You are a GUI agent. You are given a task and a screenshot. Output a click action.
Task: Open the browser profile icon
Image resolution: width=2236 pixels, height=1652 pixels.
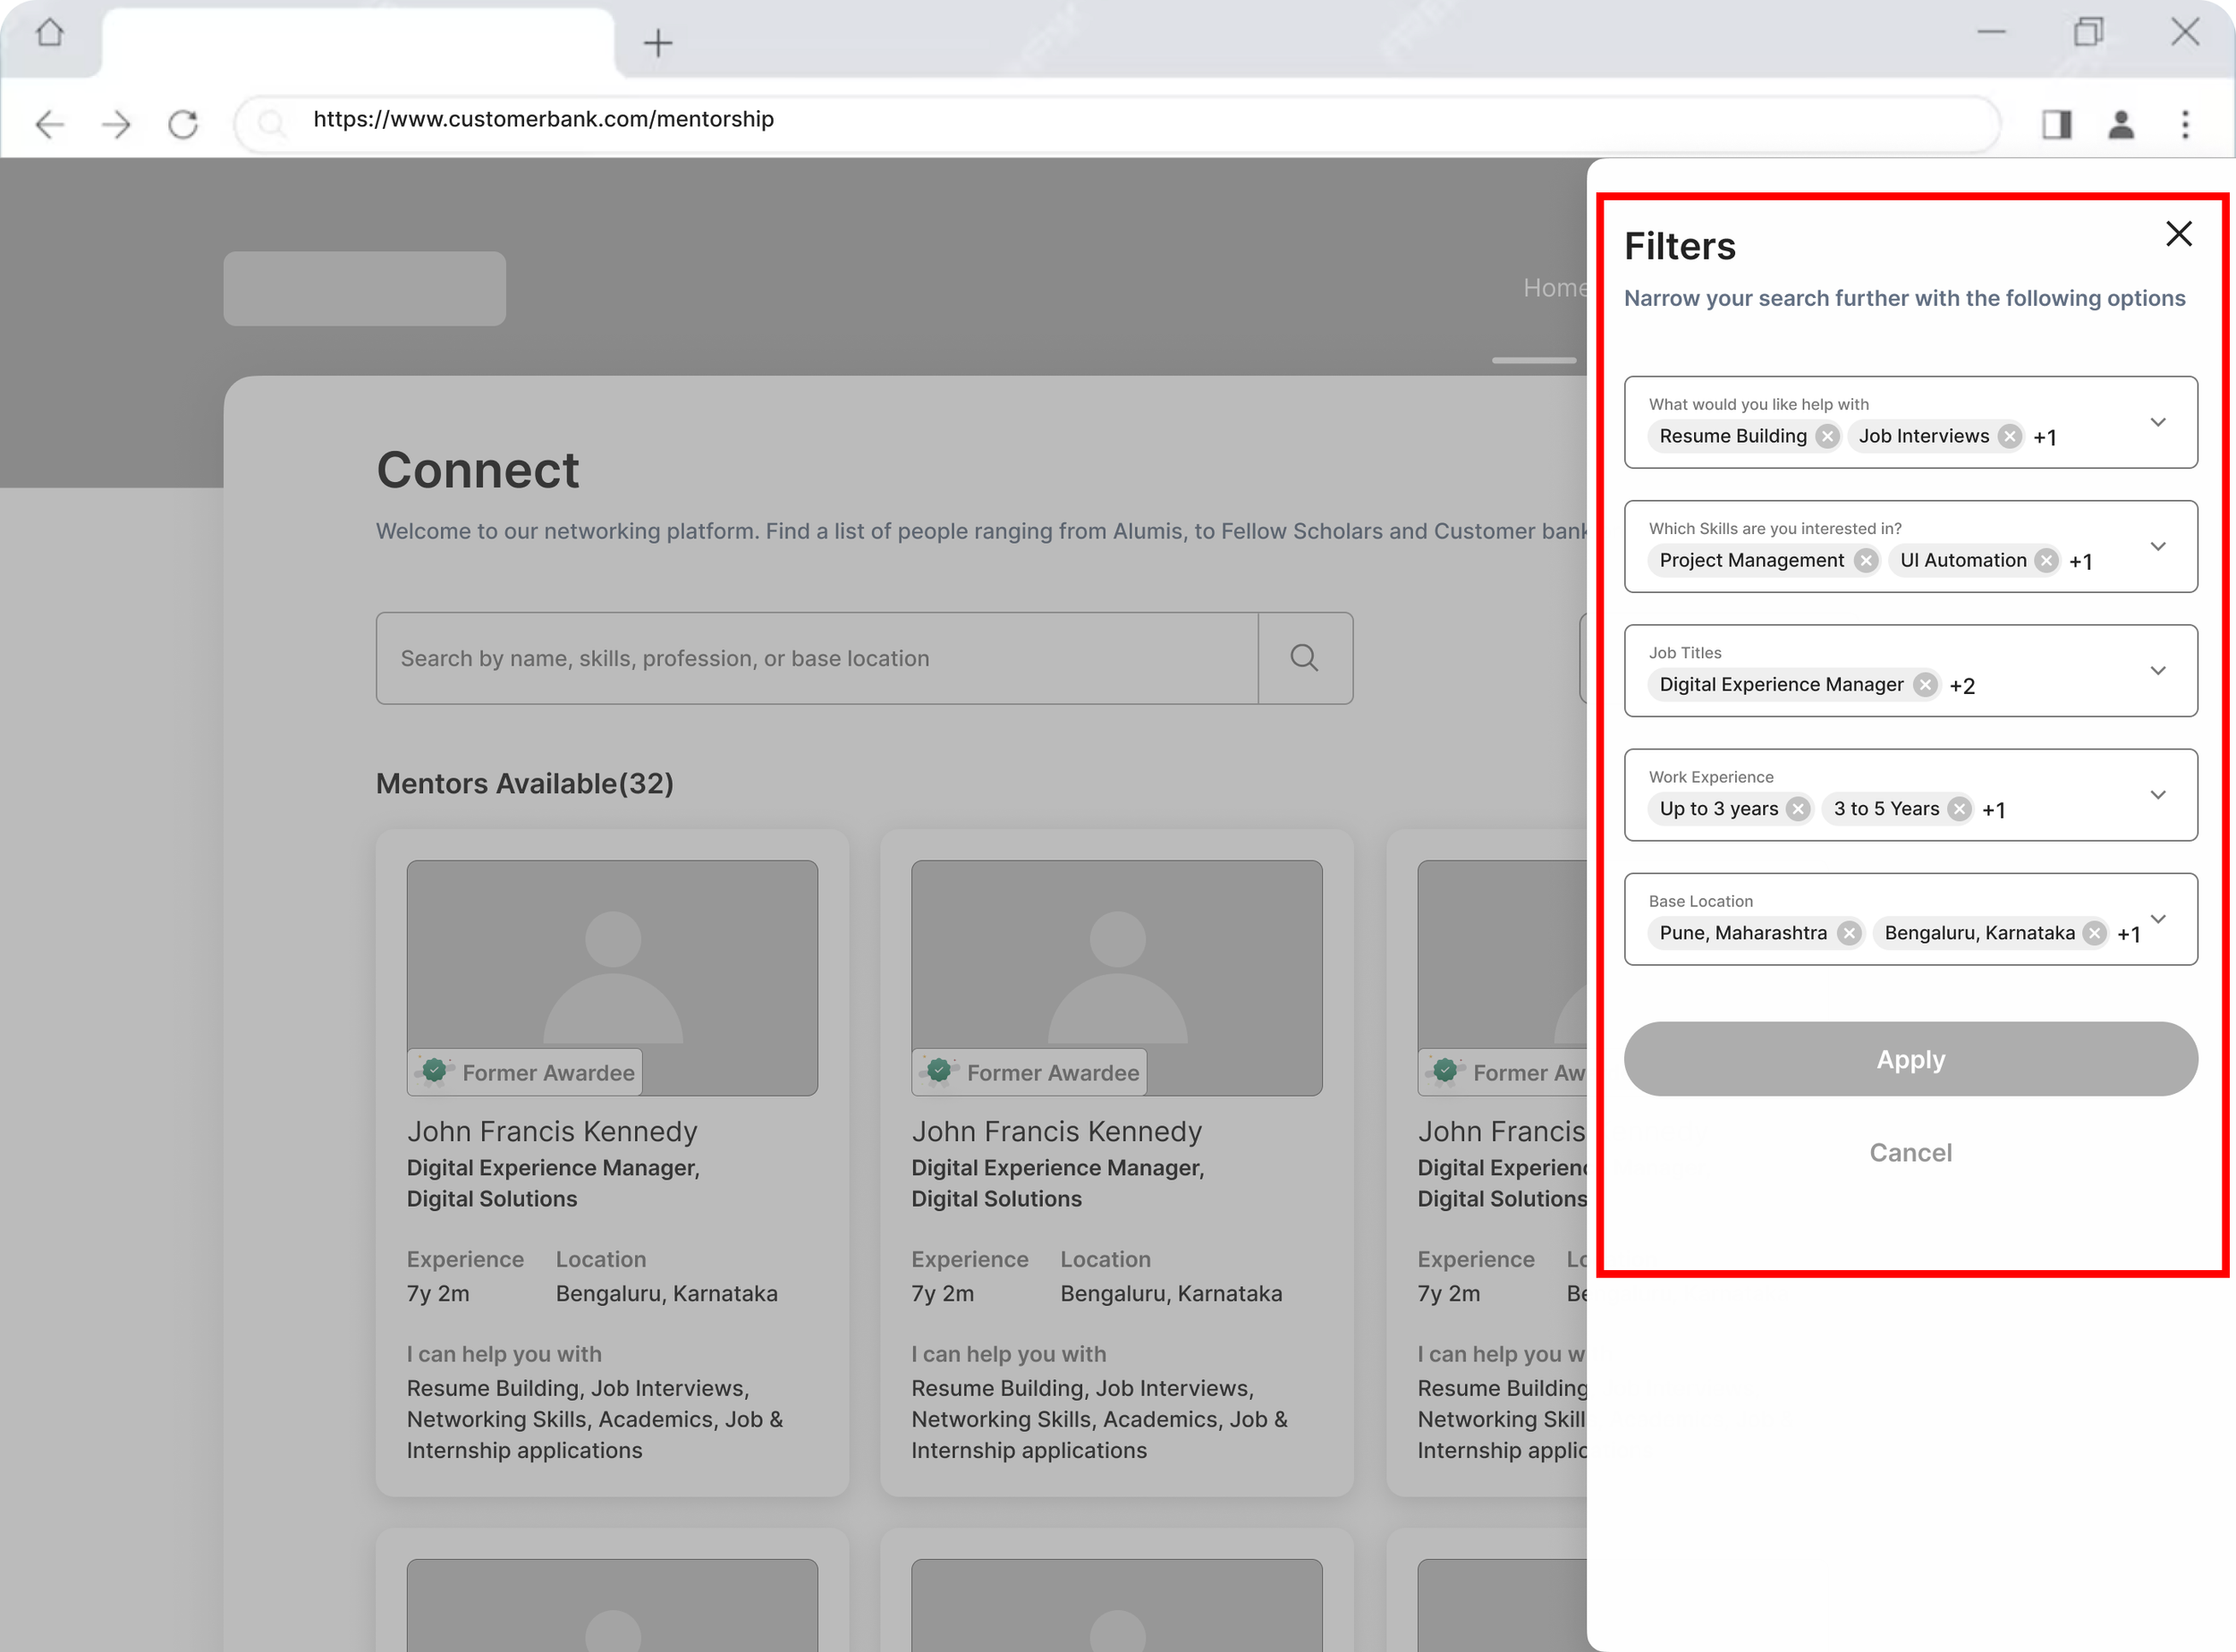tap(2121, 124)
